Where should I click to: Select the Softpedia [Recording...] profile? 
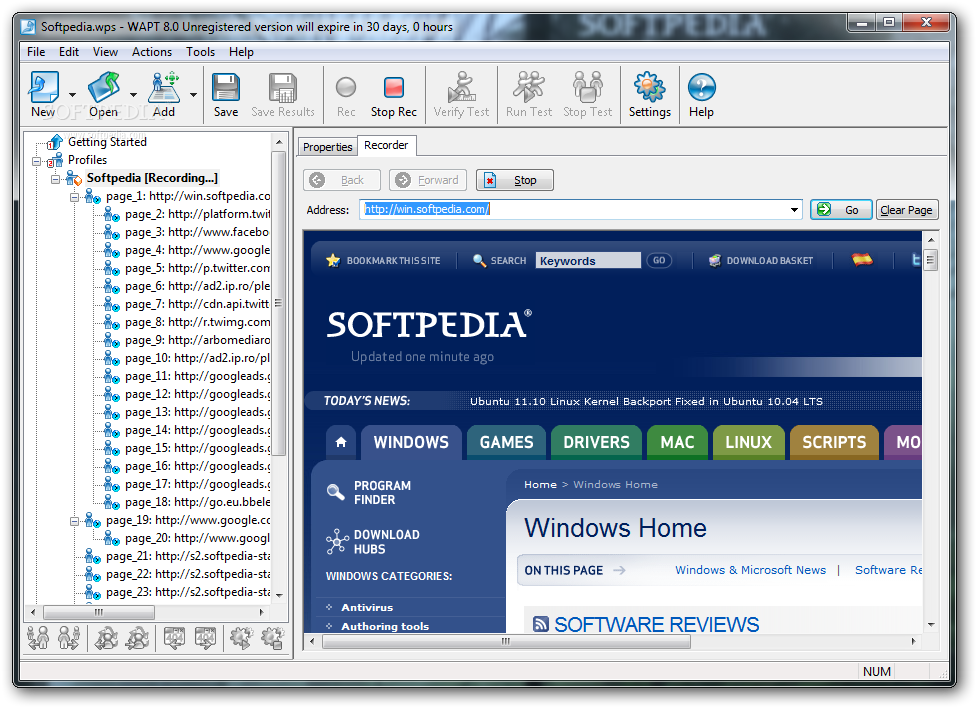point(152,178)
